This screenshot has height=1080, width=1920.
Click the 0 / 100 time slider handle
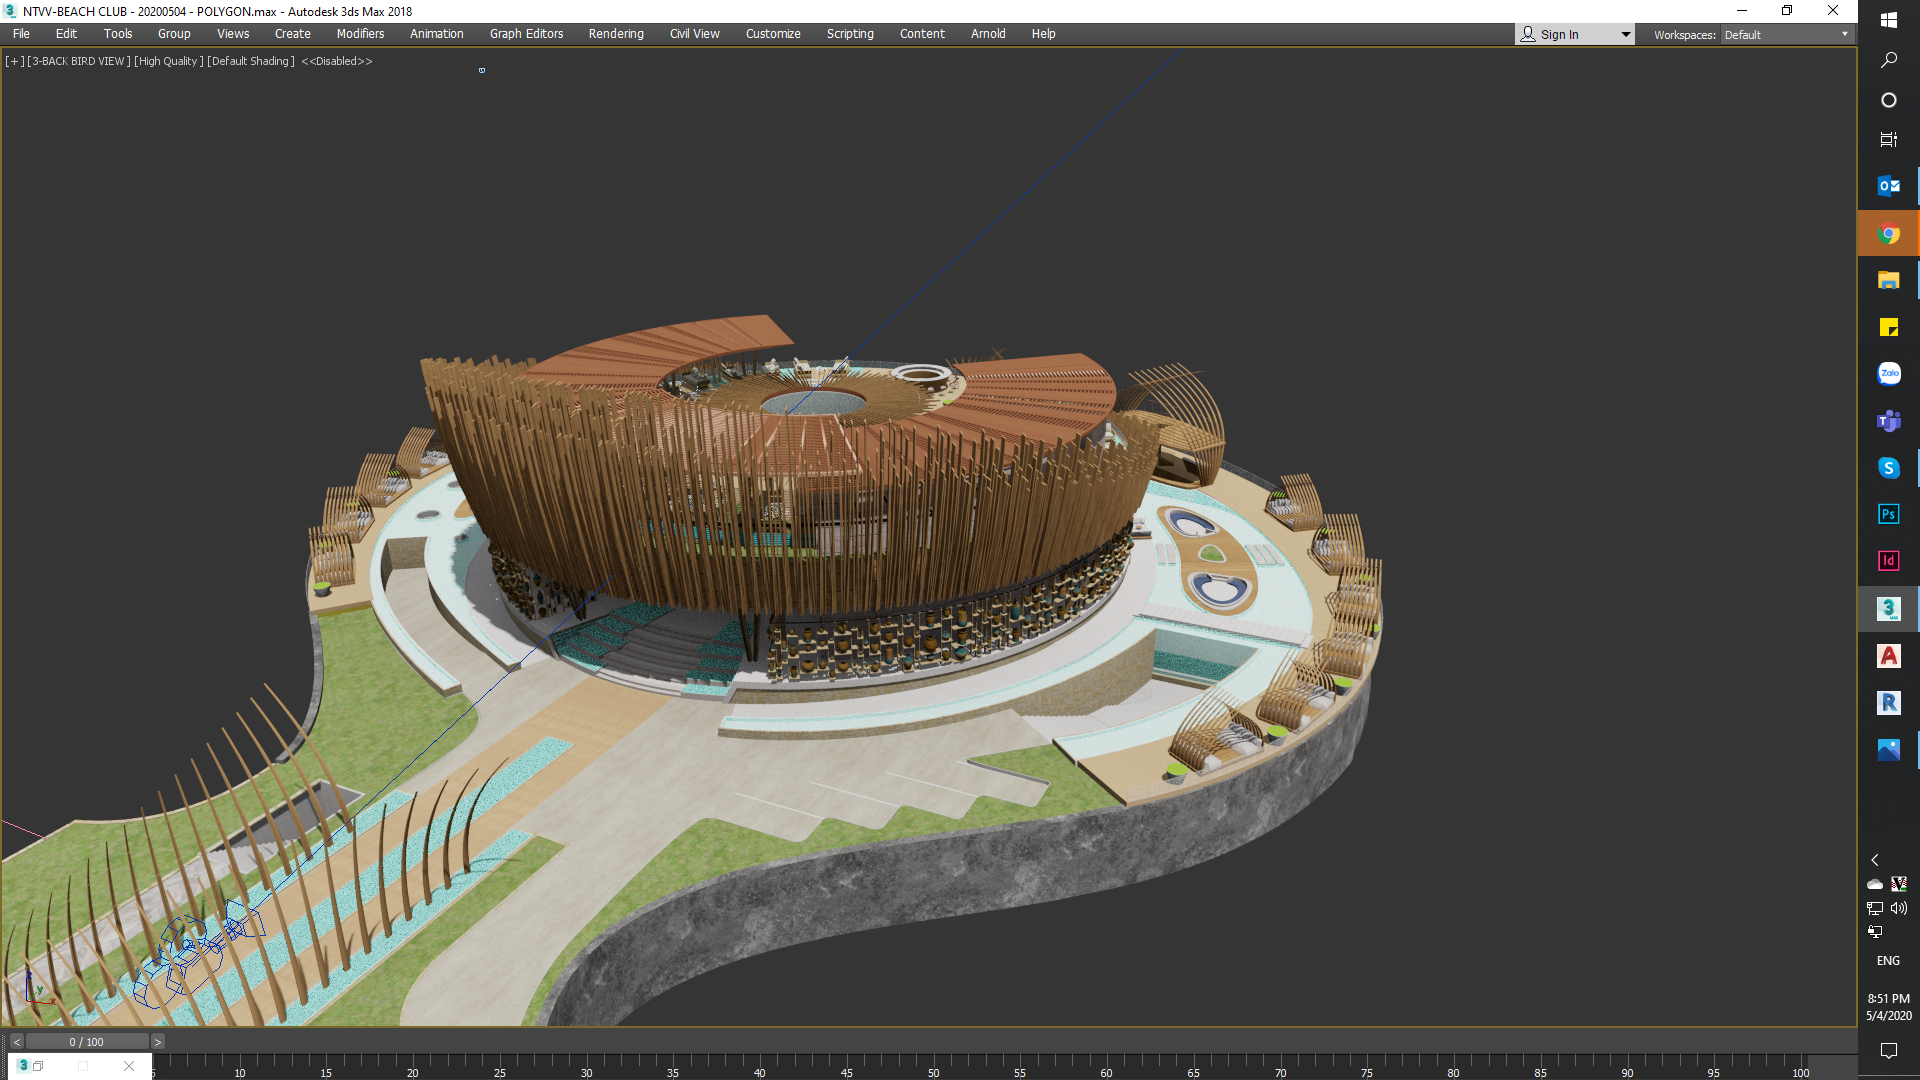pyautogui.click(x=86, y=1042)
